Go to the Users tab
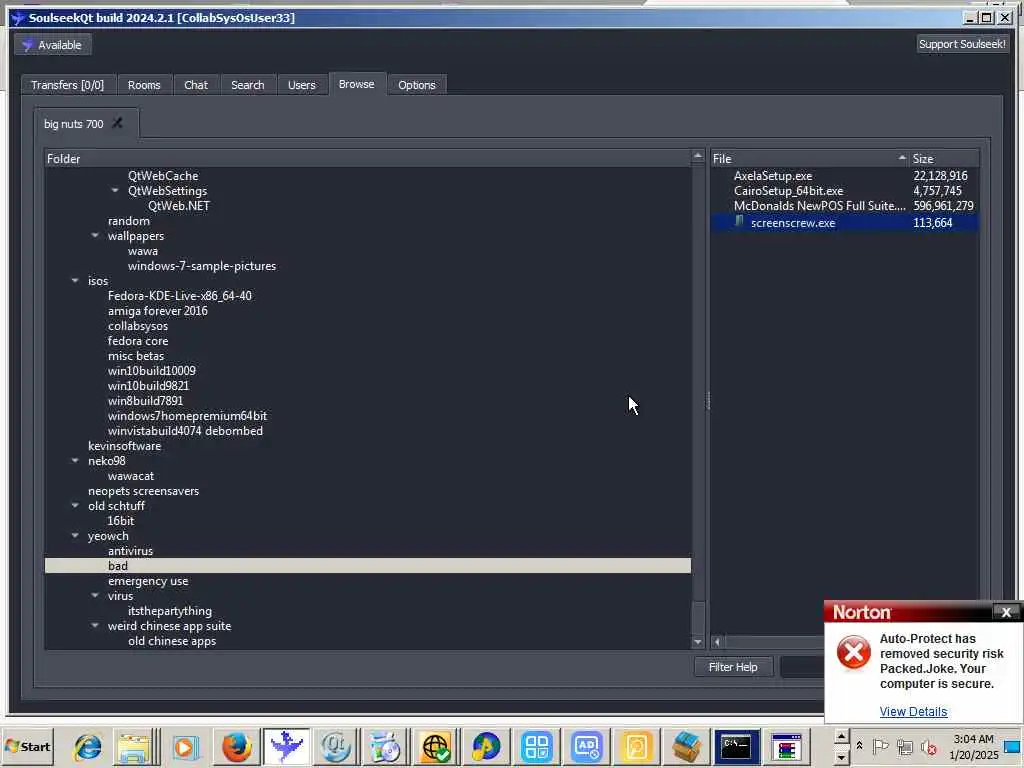 [x=302, y=85]
